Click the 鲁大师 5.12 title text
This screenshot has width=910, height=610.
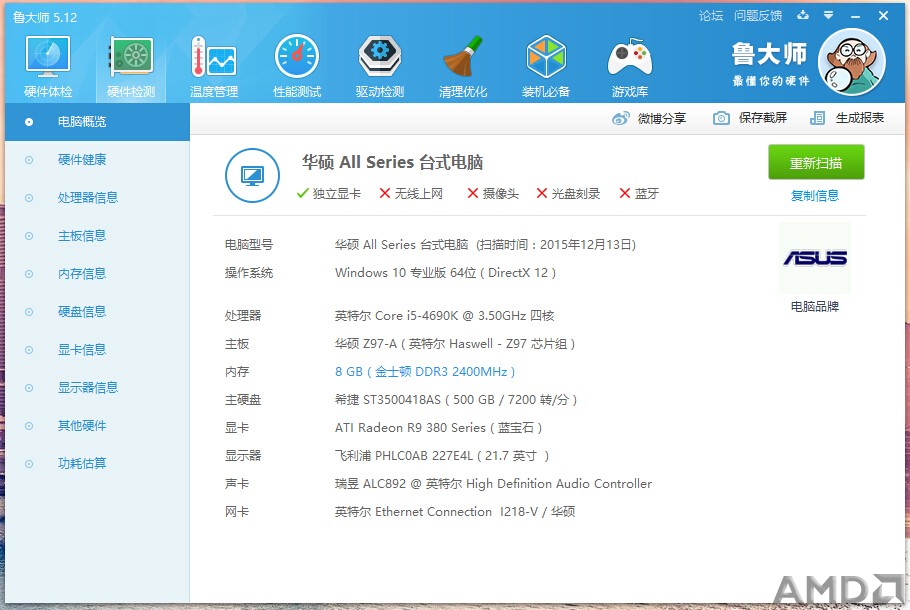pyautogui.click(x=45, y=17)
